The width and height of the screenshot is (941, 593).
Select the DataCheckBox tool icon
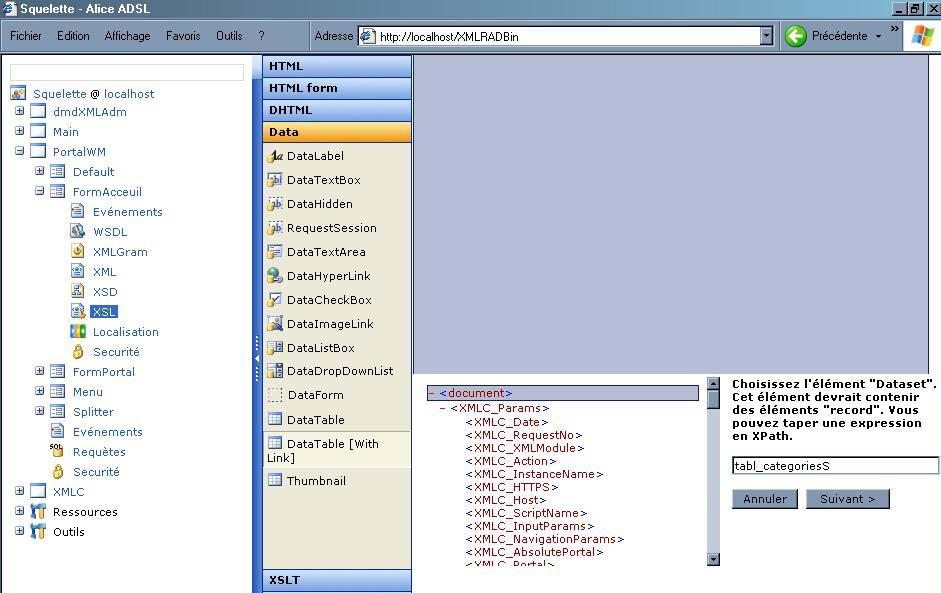coord(275,300)
